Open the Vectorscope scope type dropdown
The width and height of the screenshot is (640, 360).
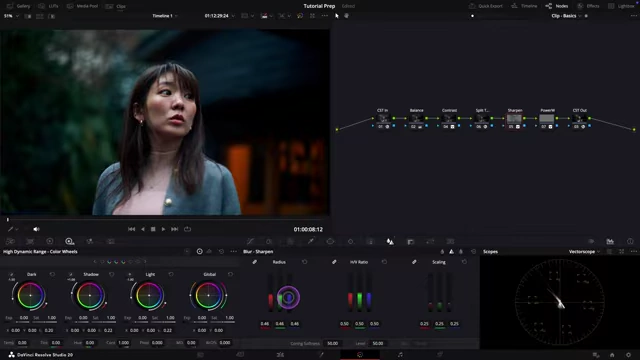coord(584,252)
